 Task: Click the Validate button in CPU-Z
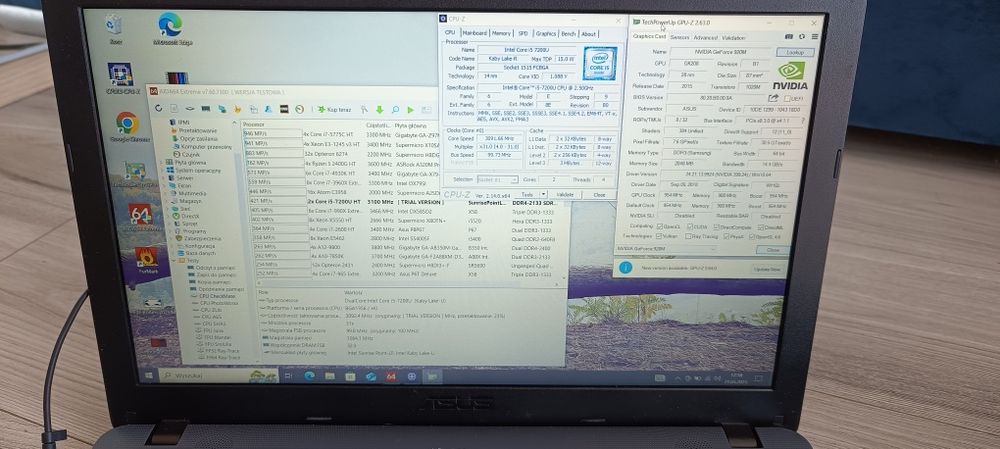[x=565, y=195]
